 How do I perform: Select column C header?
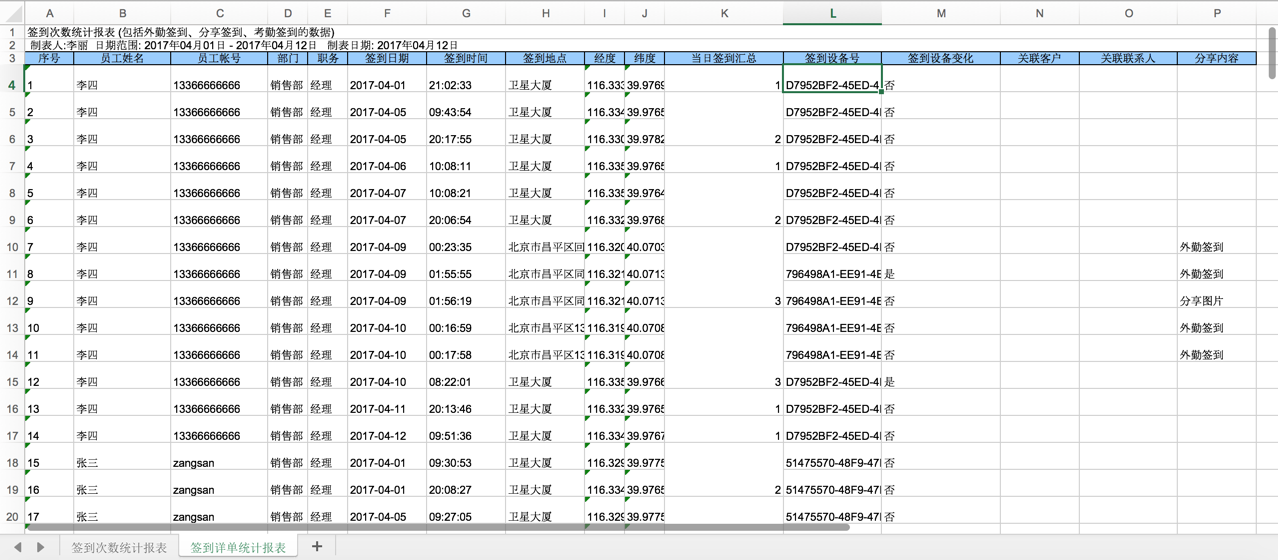[x=219, y=13]
